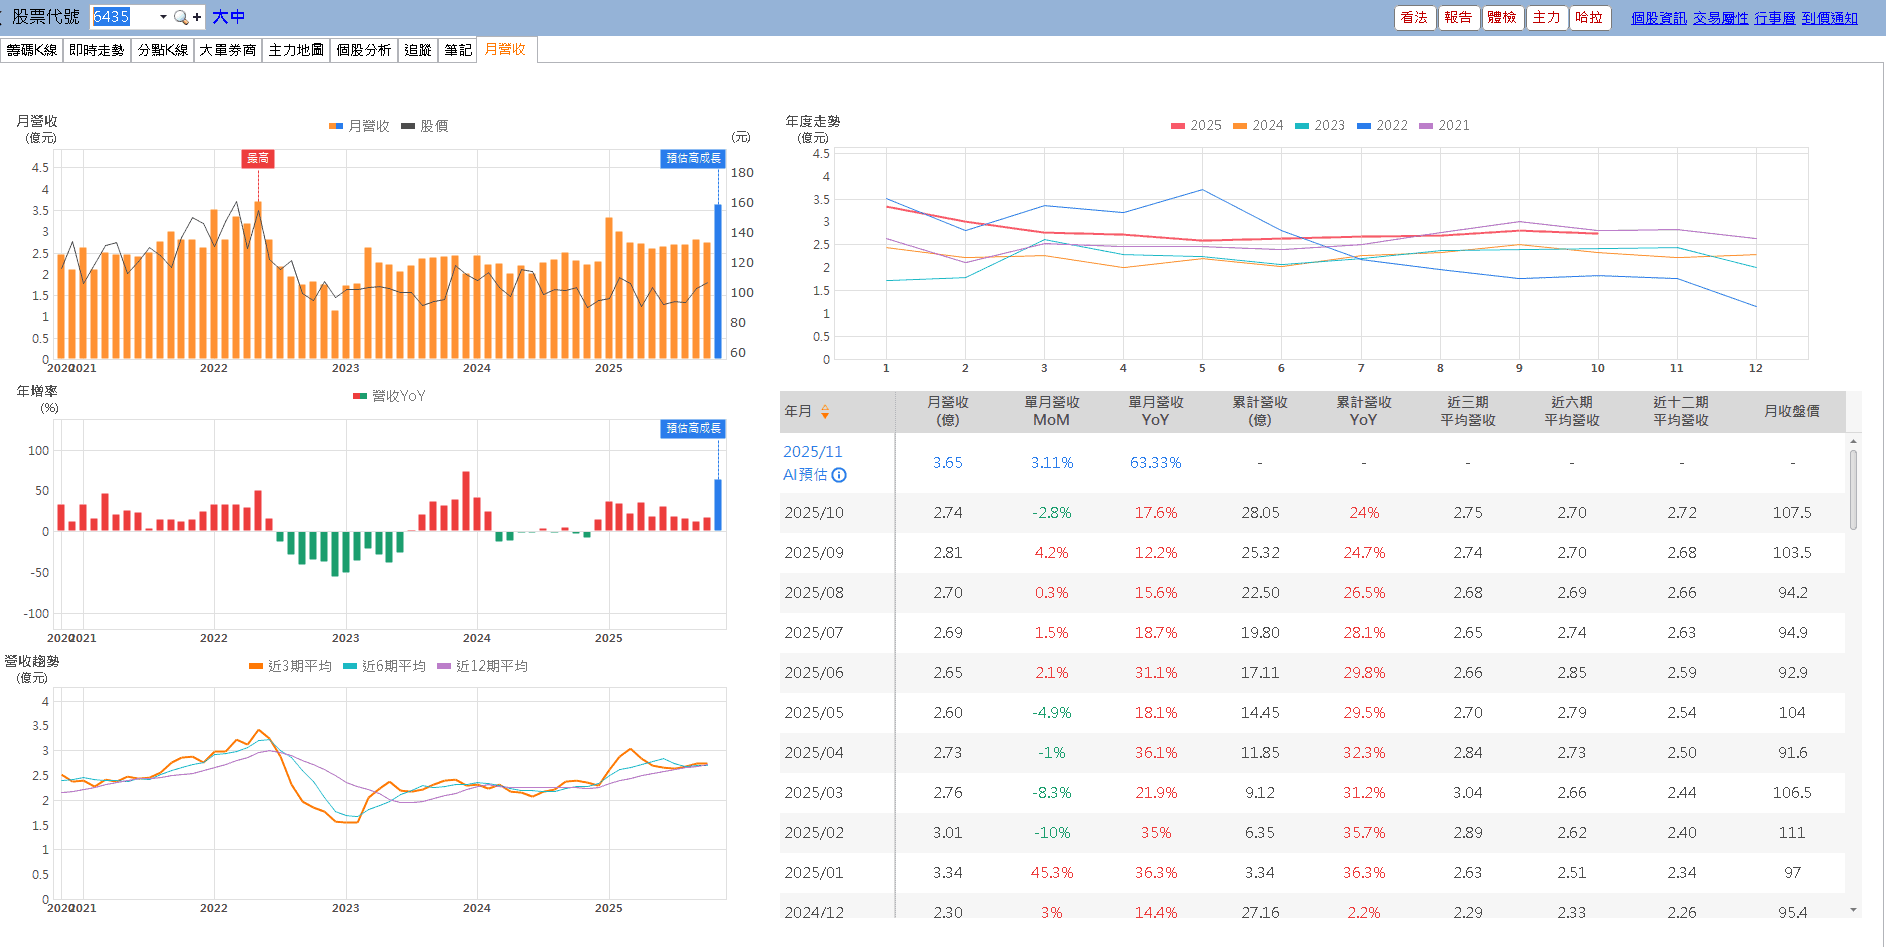
Task: Click the table vertical scrollbar thumb
Action: pos(1853,488)
